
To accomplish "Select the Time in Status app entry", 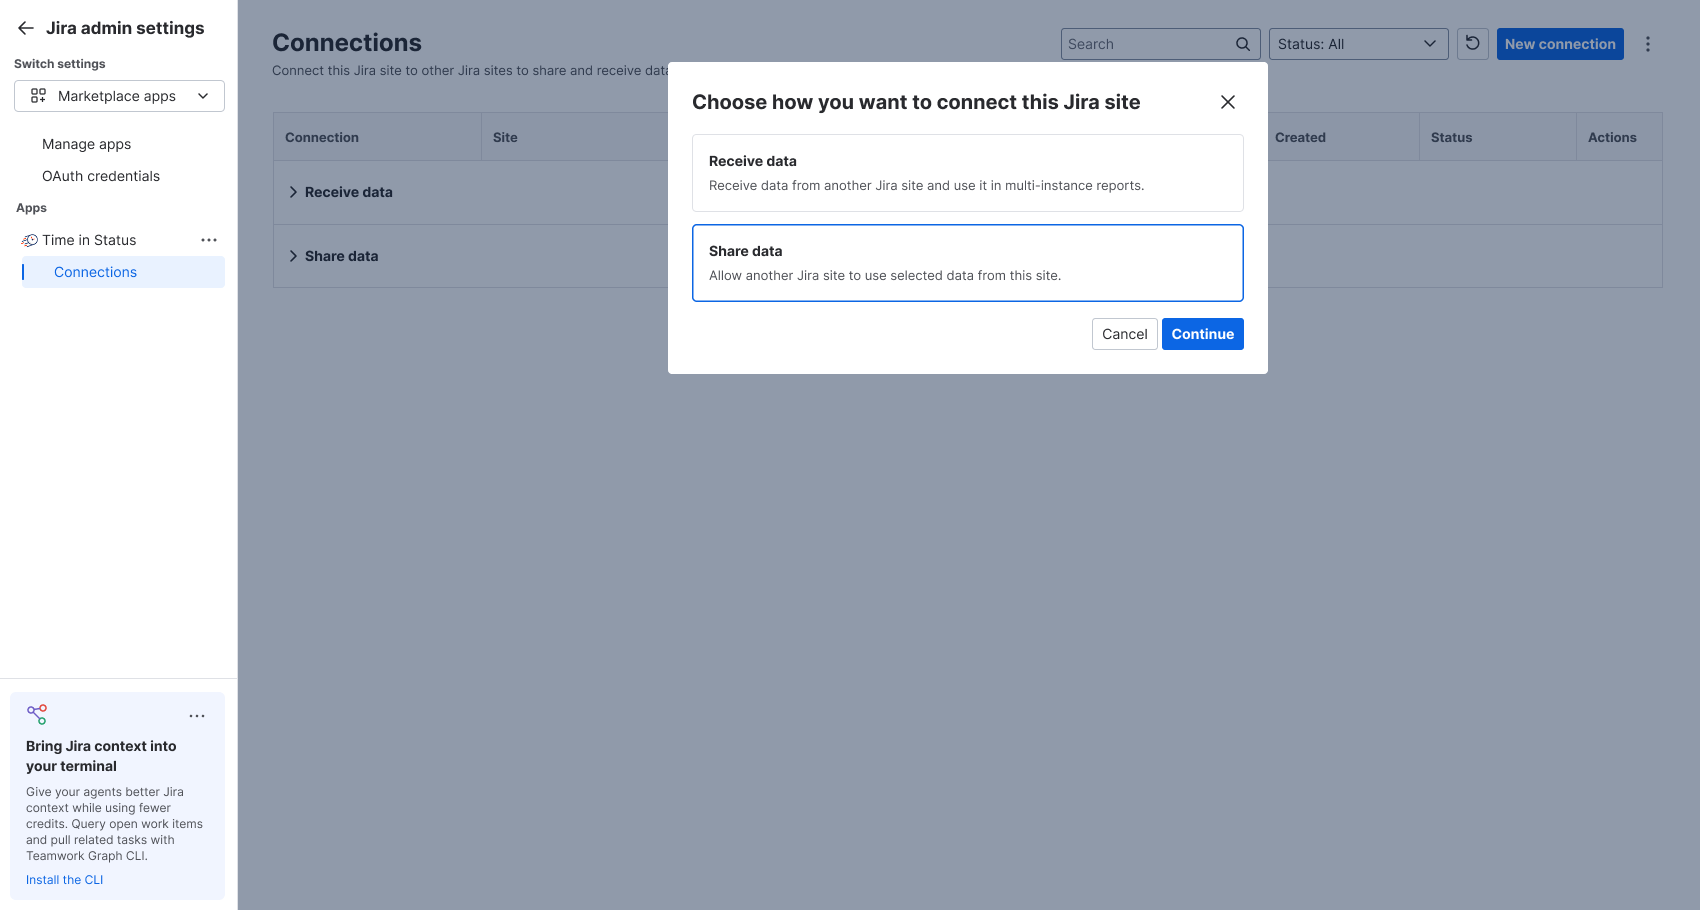I will 89,240.
